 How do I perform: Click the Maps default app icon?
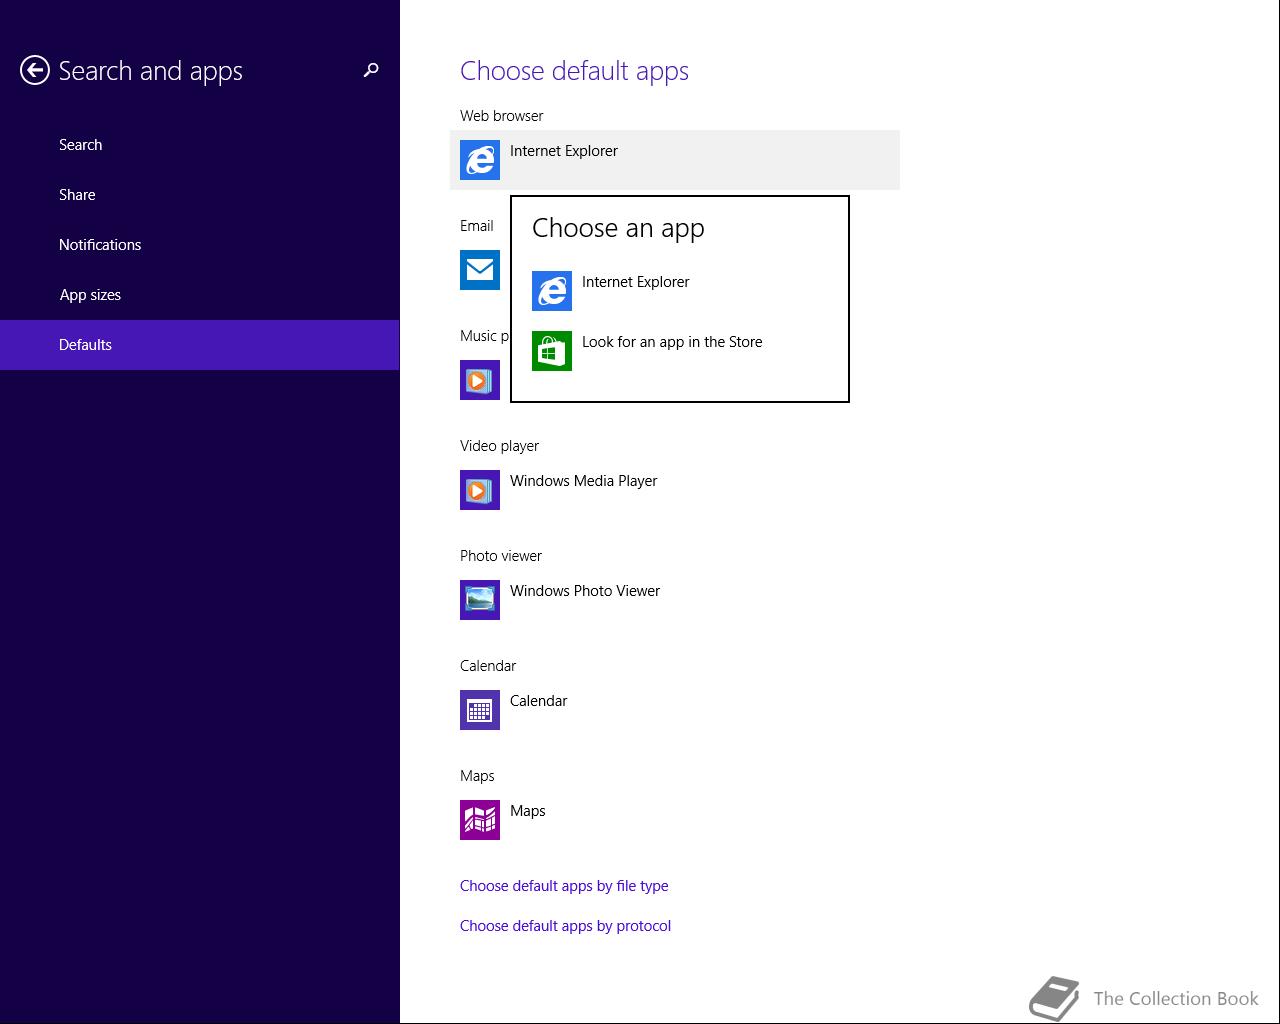point(480,820)
